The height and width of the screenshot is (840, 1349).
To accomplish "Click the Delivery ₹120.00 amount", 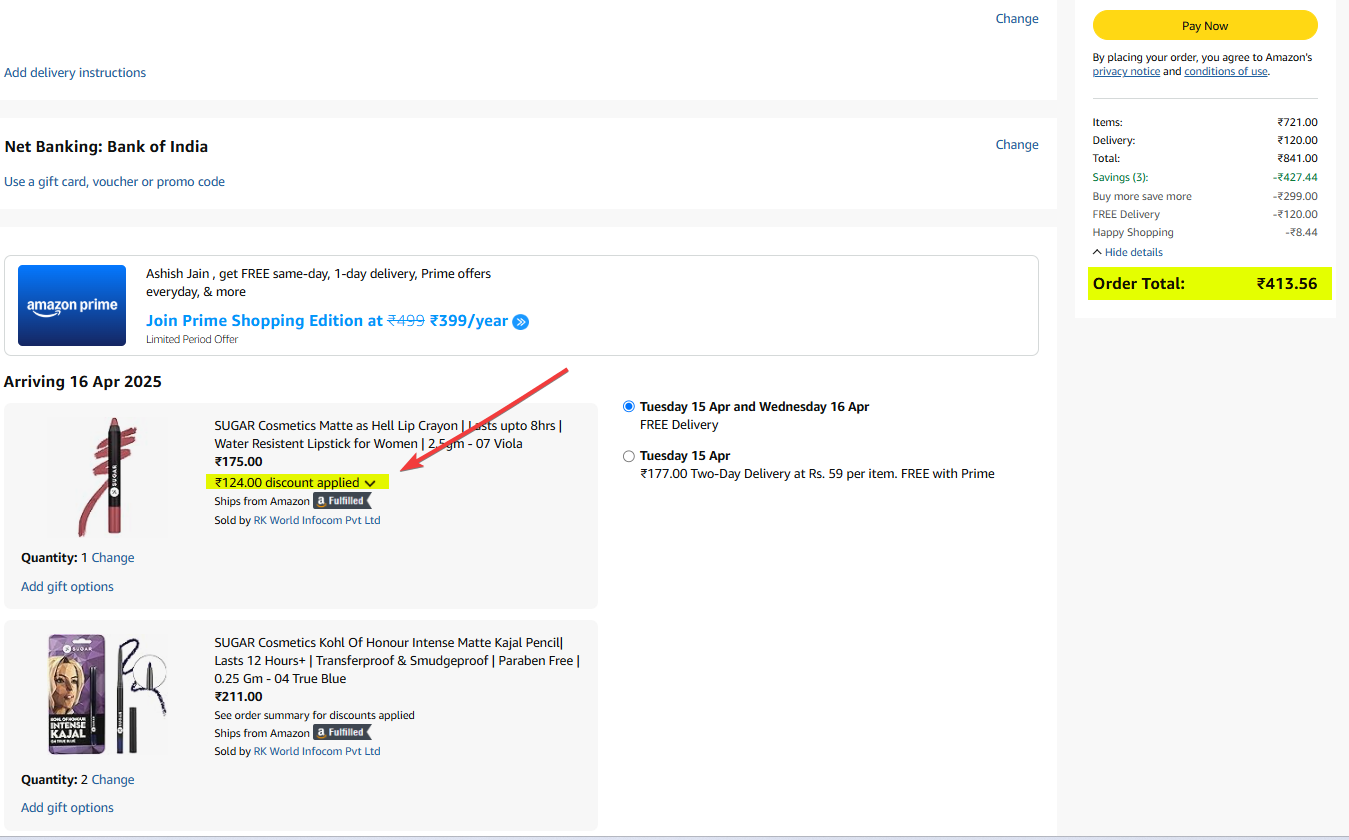I will 1297,141.
